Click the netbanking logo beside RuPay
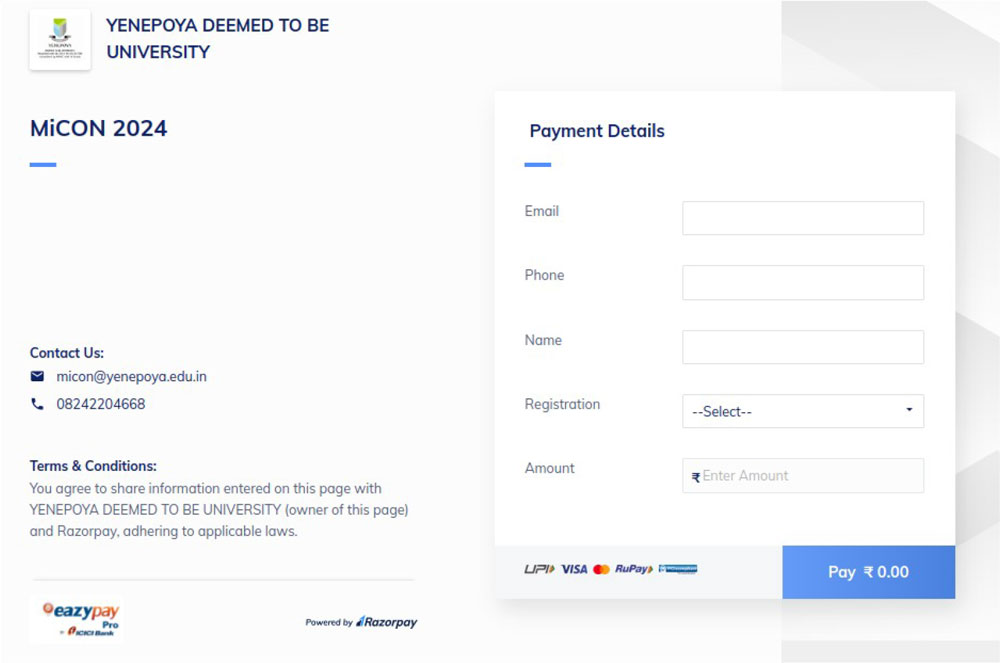This screenshot has width=1000, height=663. [x=678, y=570]
